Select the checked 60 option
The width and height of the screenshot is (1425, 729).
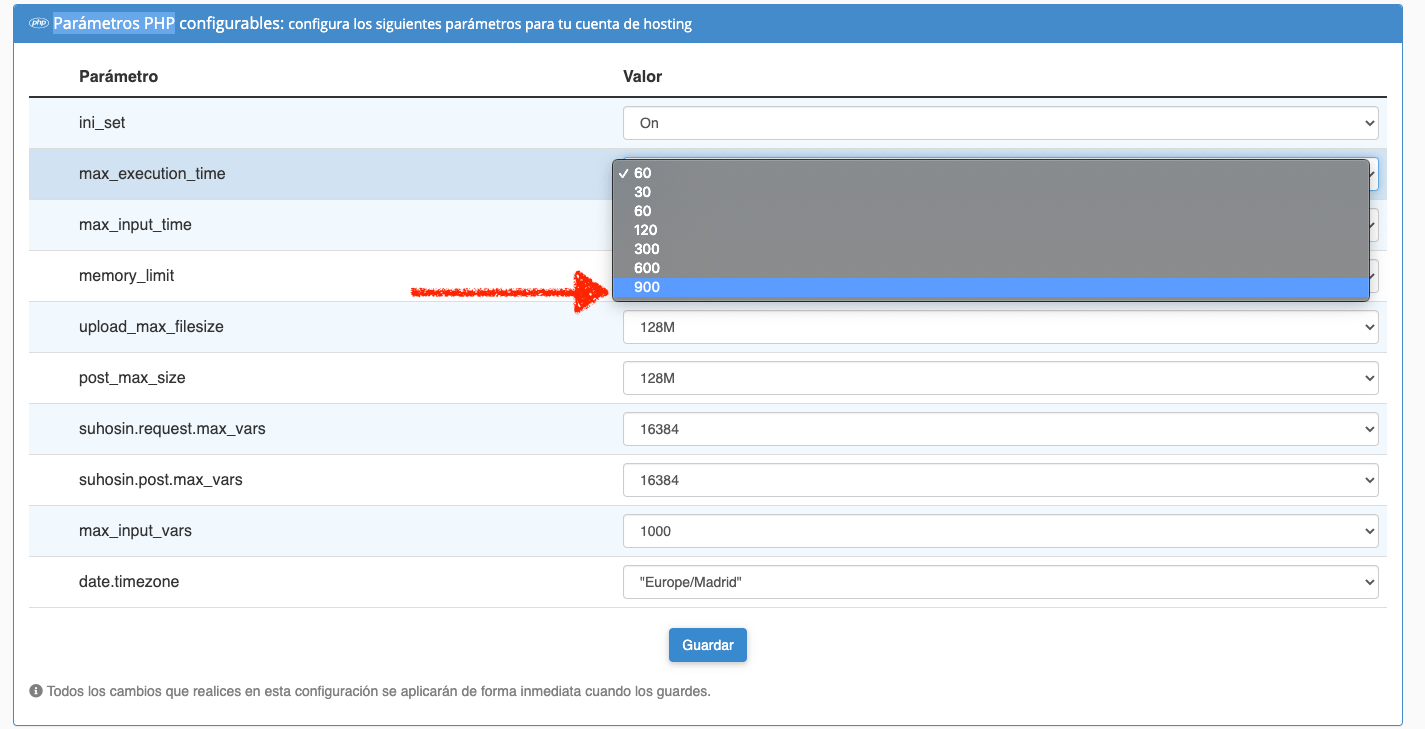point(990,173)
